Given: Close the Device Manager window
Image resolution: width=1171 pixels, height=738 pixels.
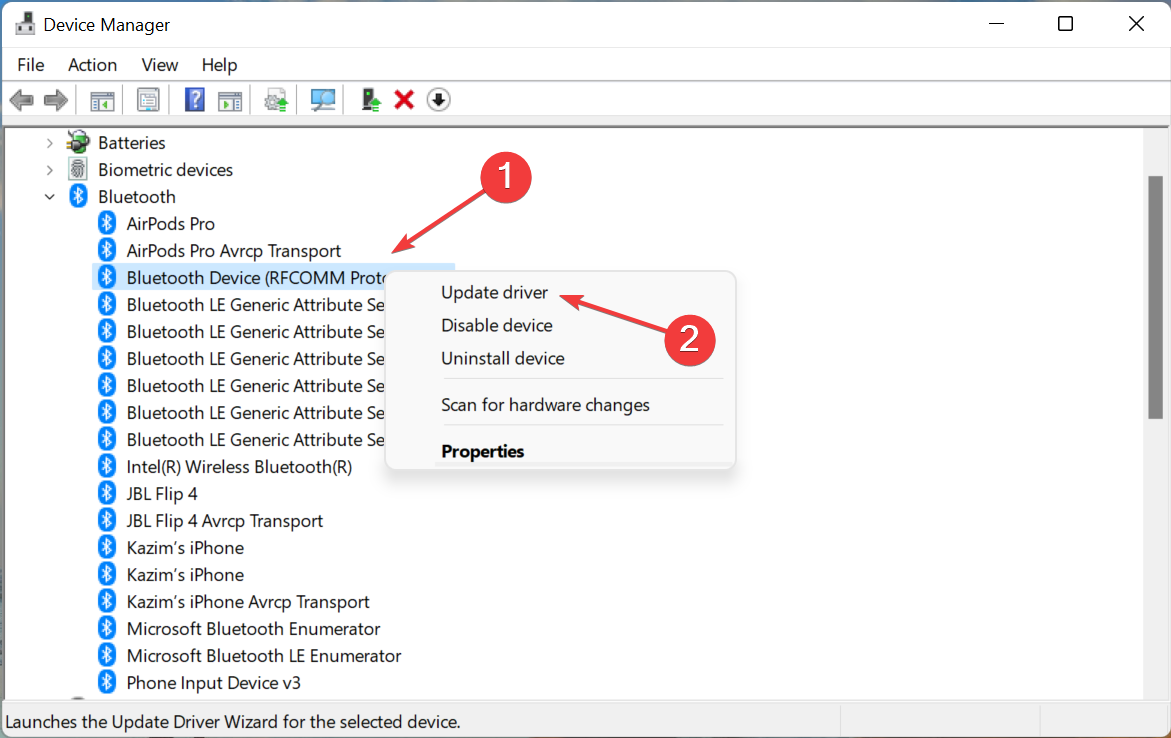Looking at the screenshot, I should coord(1136,24).
